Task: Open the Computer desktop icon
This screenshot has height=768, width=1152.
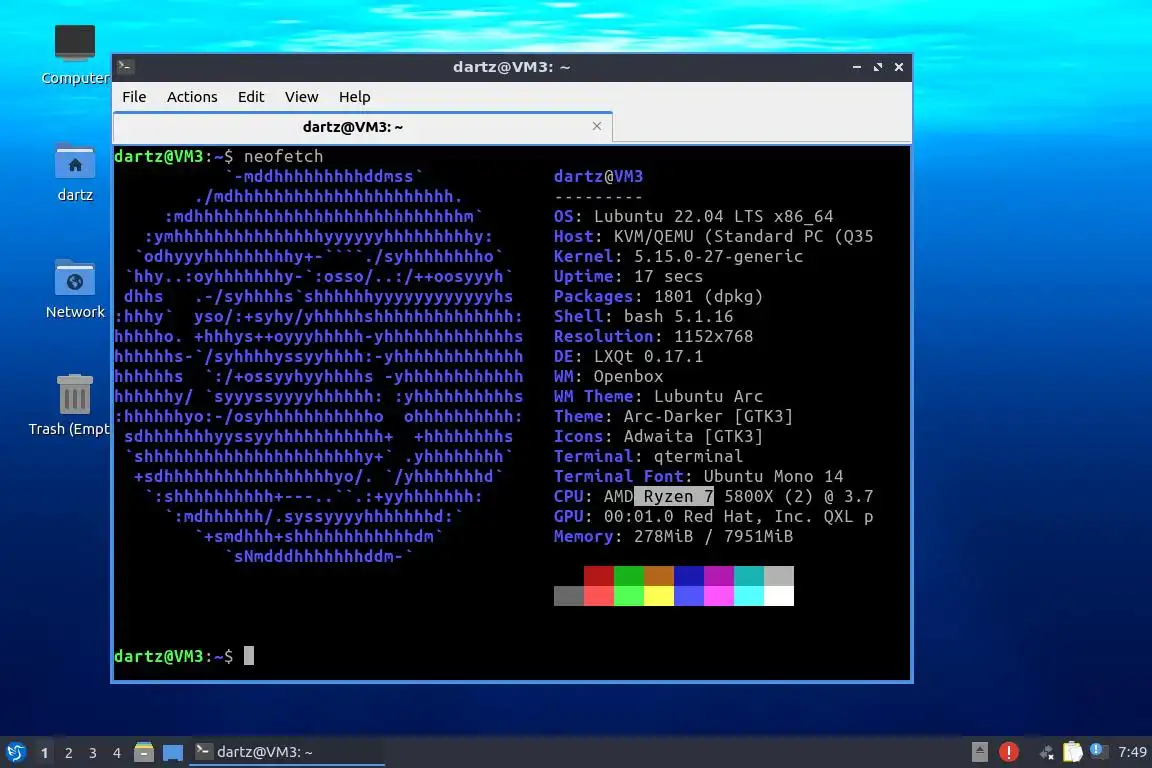Action: [x=75, y=54]
